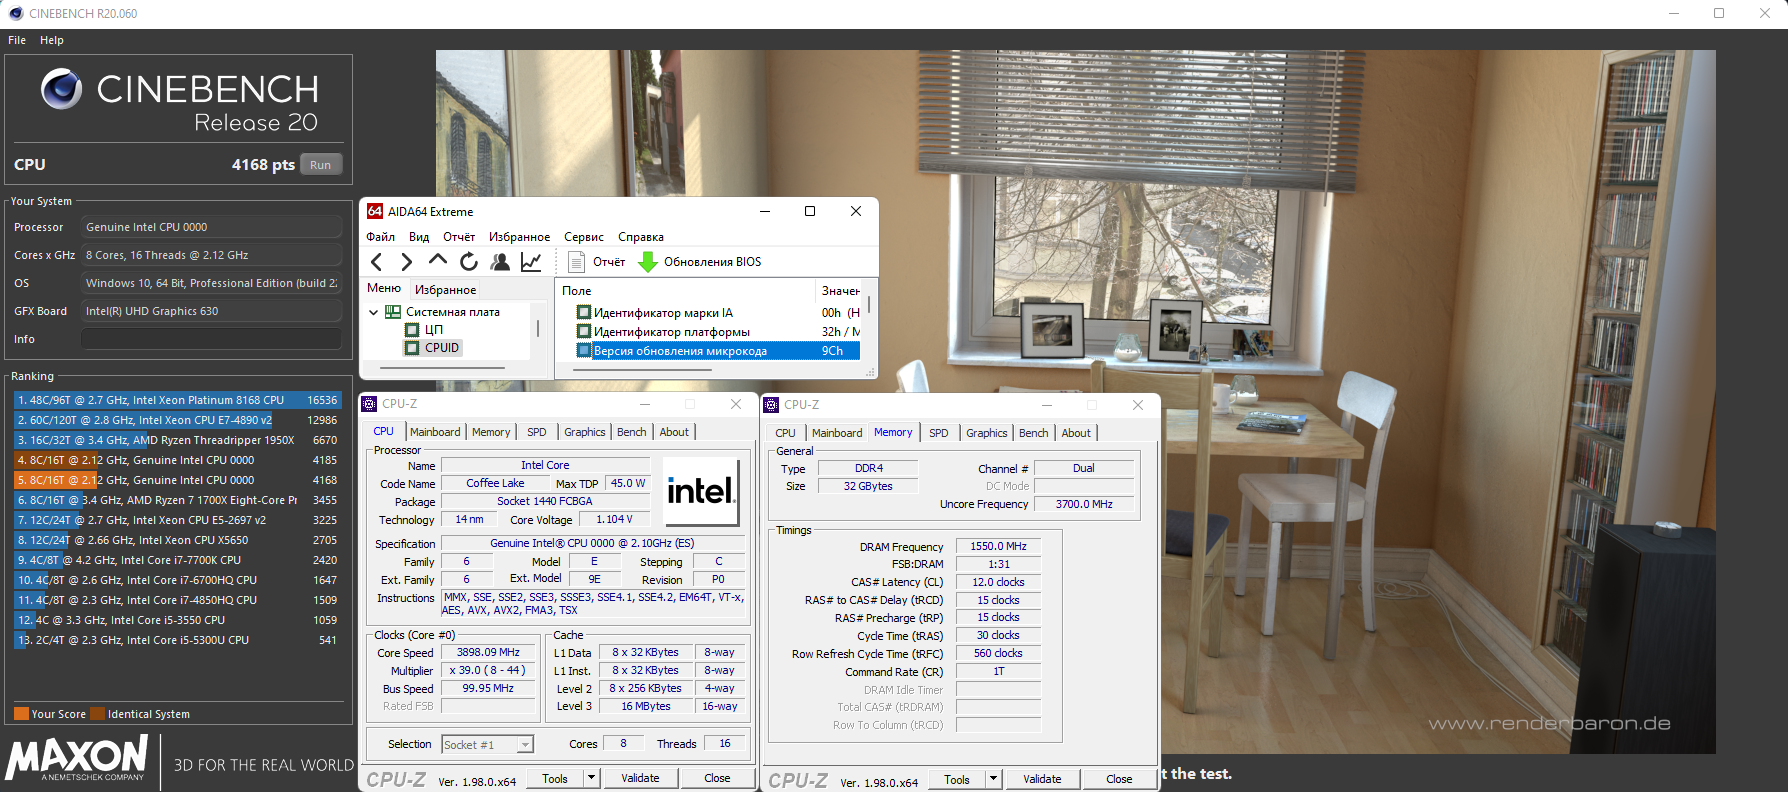The width and height of the screenshot is (1788, 792).
Task: Click the horizontal scrollbar under the AIDA64 tree
Action: tap(440, 368)
